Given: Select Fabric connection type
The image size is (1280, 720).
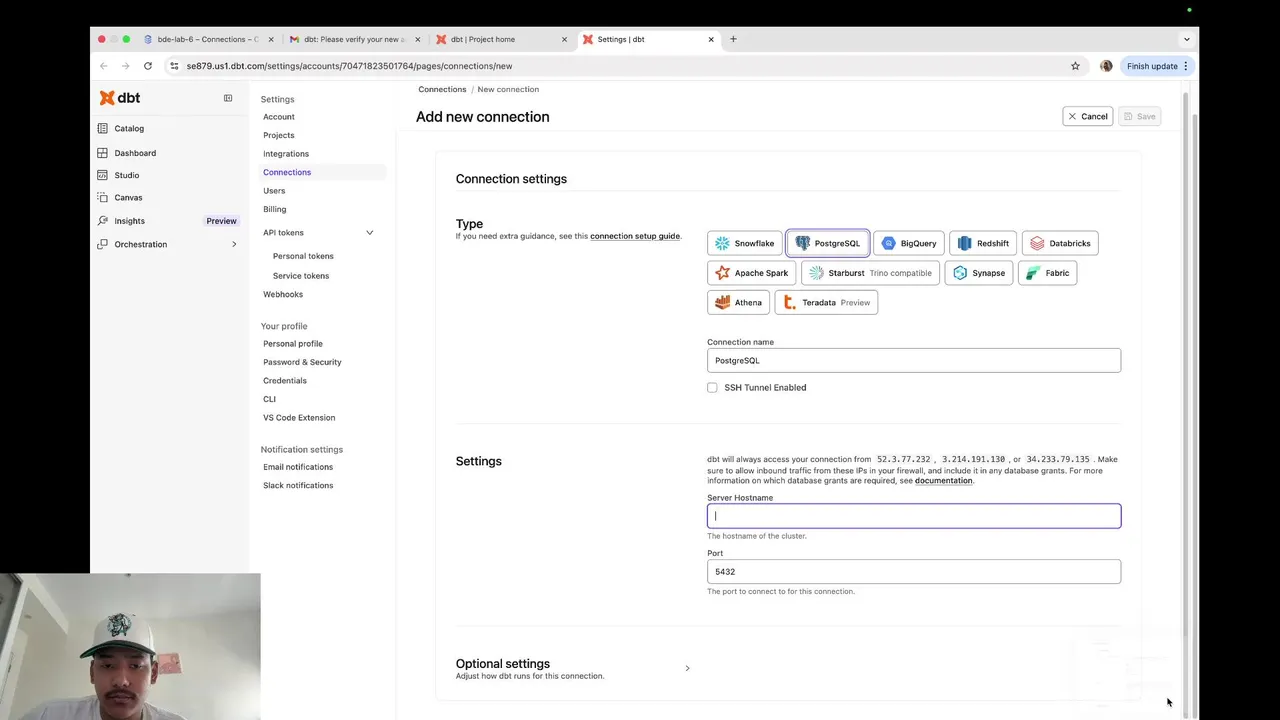Looking at the screenshot, I should click(1047, 273).
